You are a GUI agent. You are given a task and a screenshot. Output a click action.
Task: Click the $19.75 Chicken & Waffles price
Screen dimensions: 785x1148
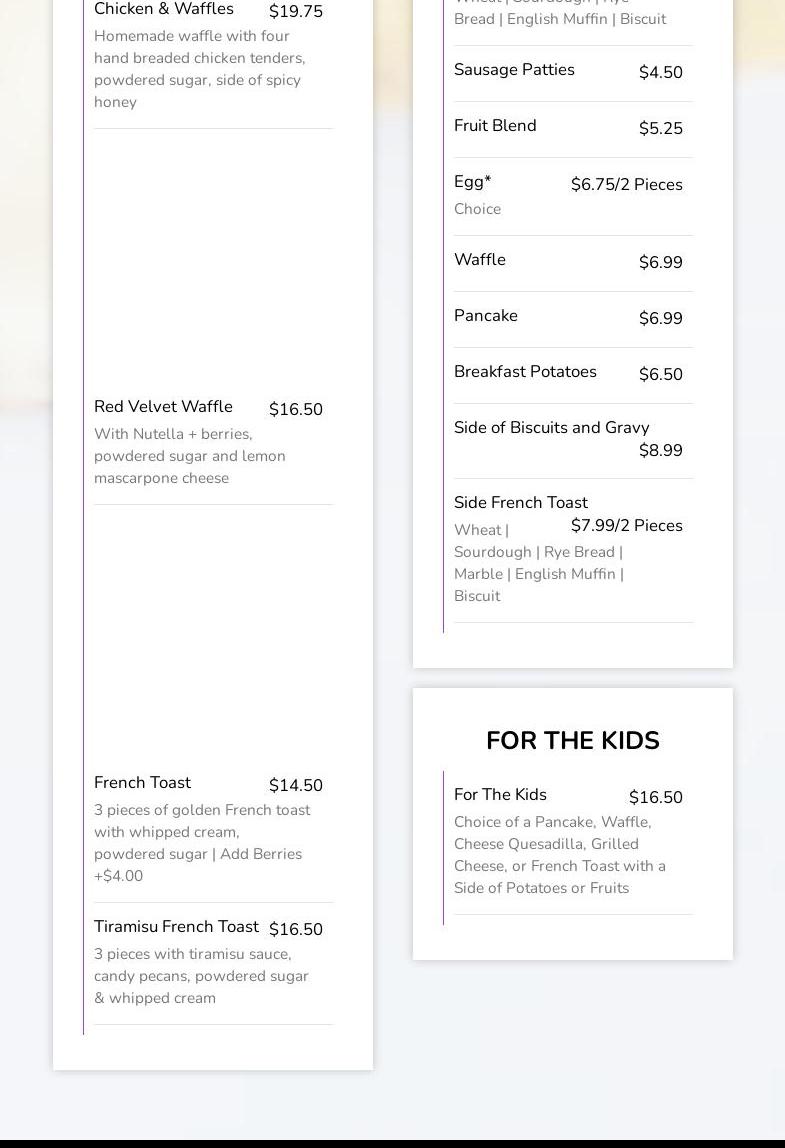coord(296,12)
